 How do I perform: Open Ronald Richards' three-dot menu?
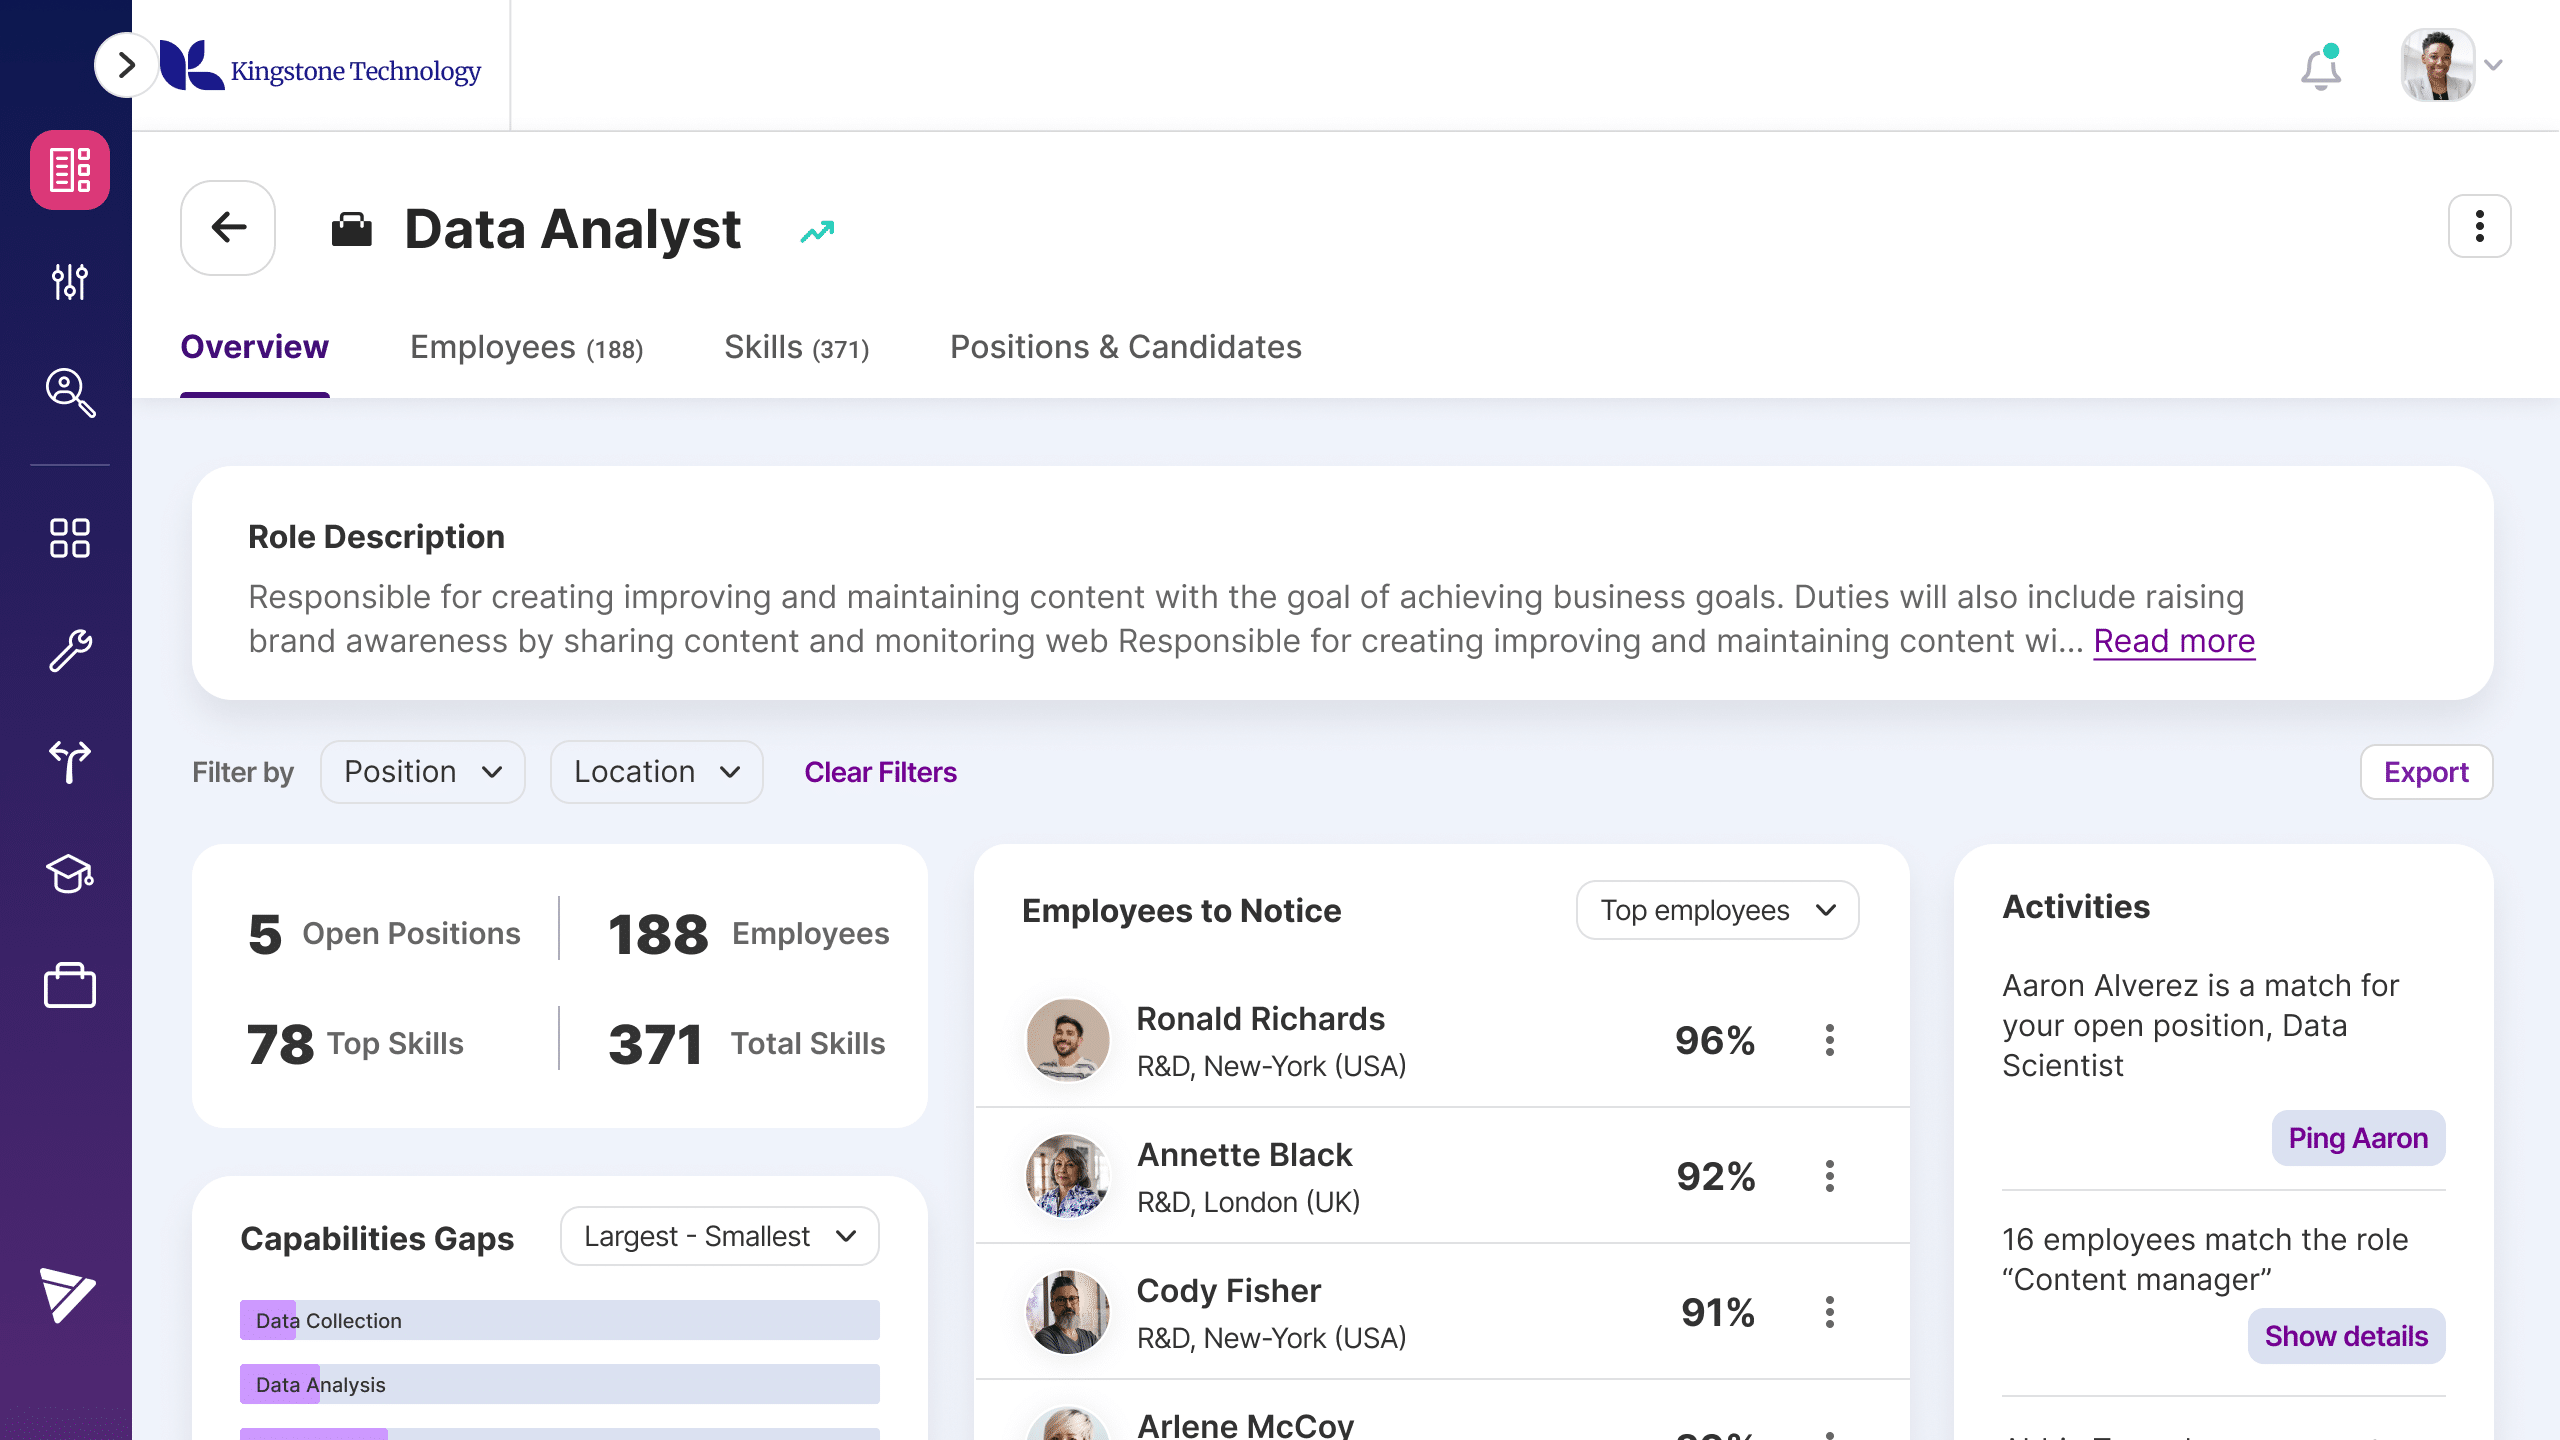point(1830,1040)
